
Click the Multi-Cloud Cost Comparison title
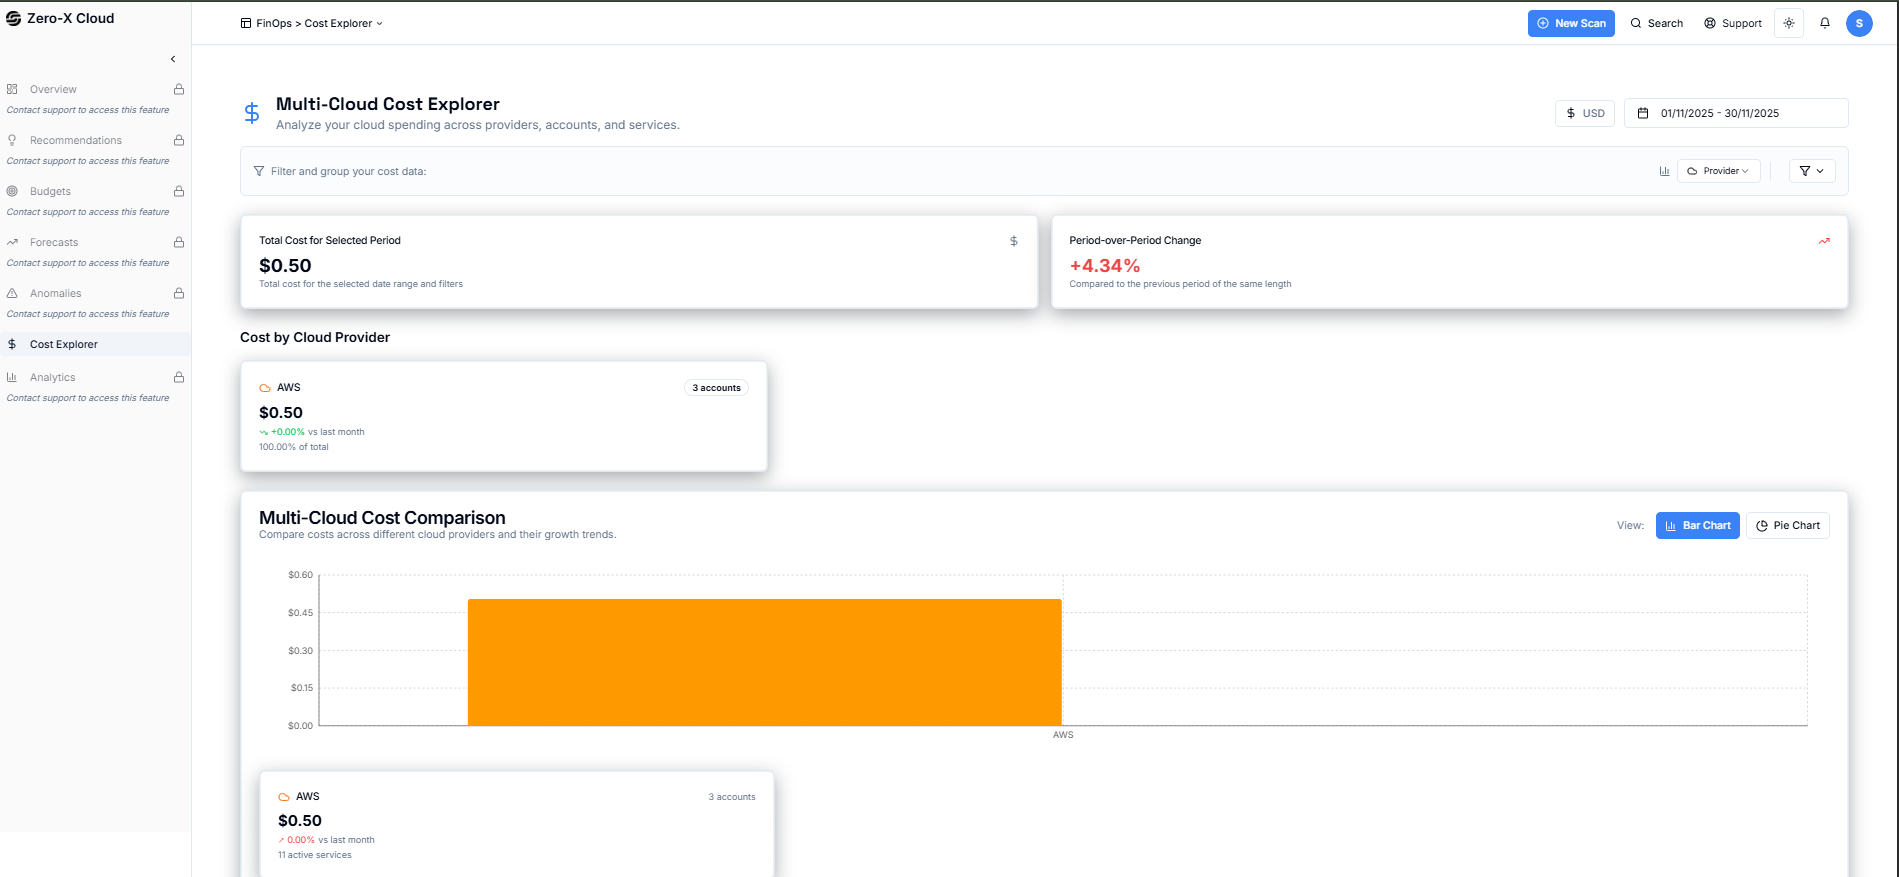point(382,517)
